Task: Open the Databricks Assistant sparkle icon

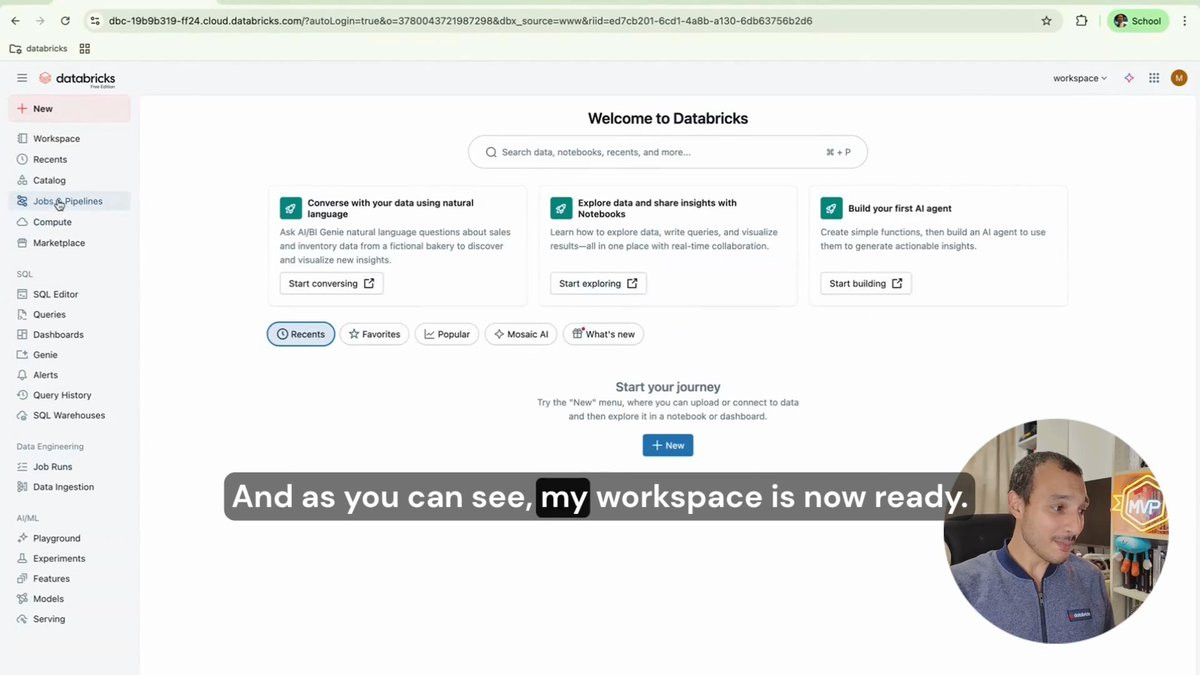Action: tap(1129, 78)
